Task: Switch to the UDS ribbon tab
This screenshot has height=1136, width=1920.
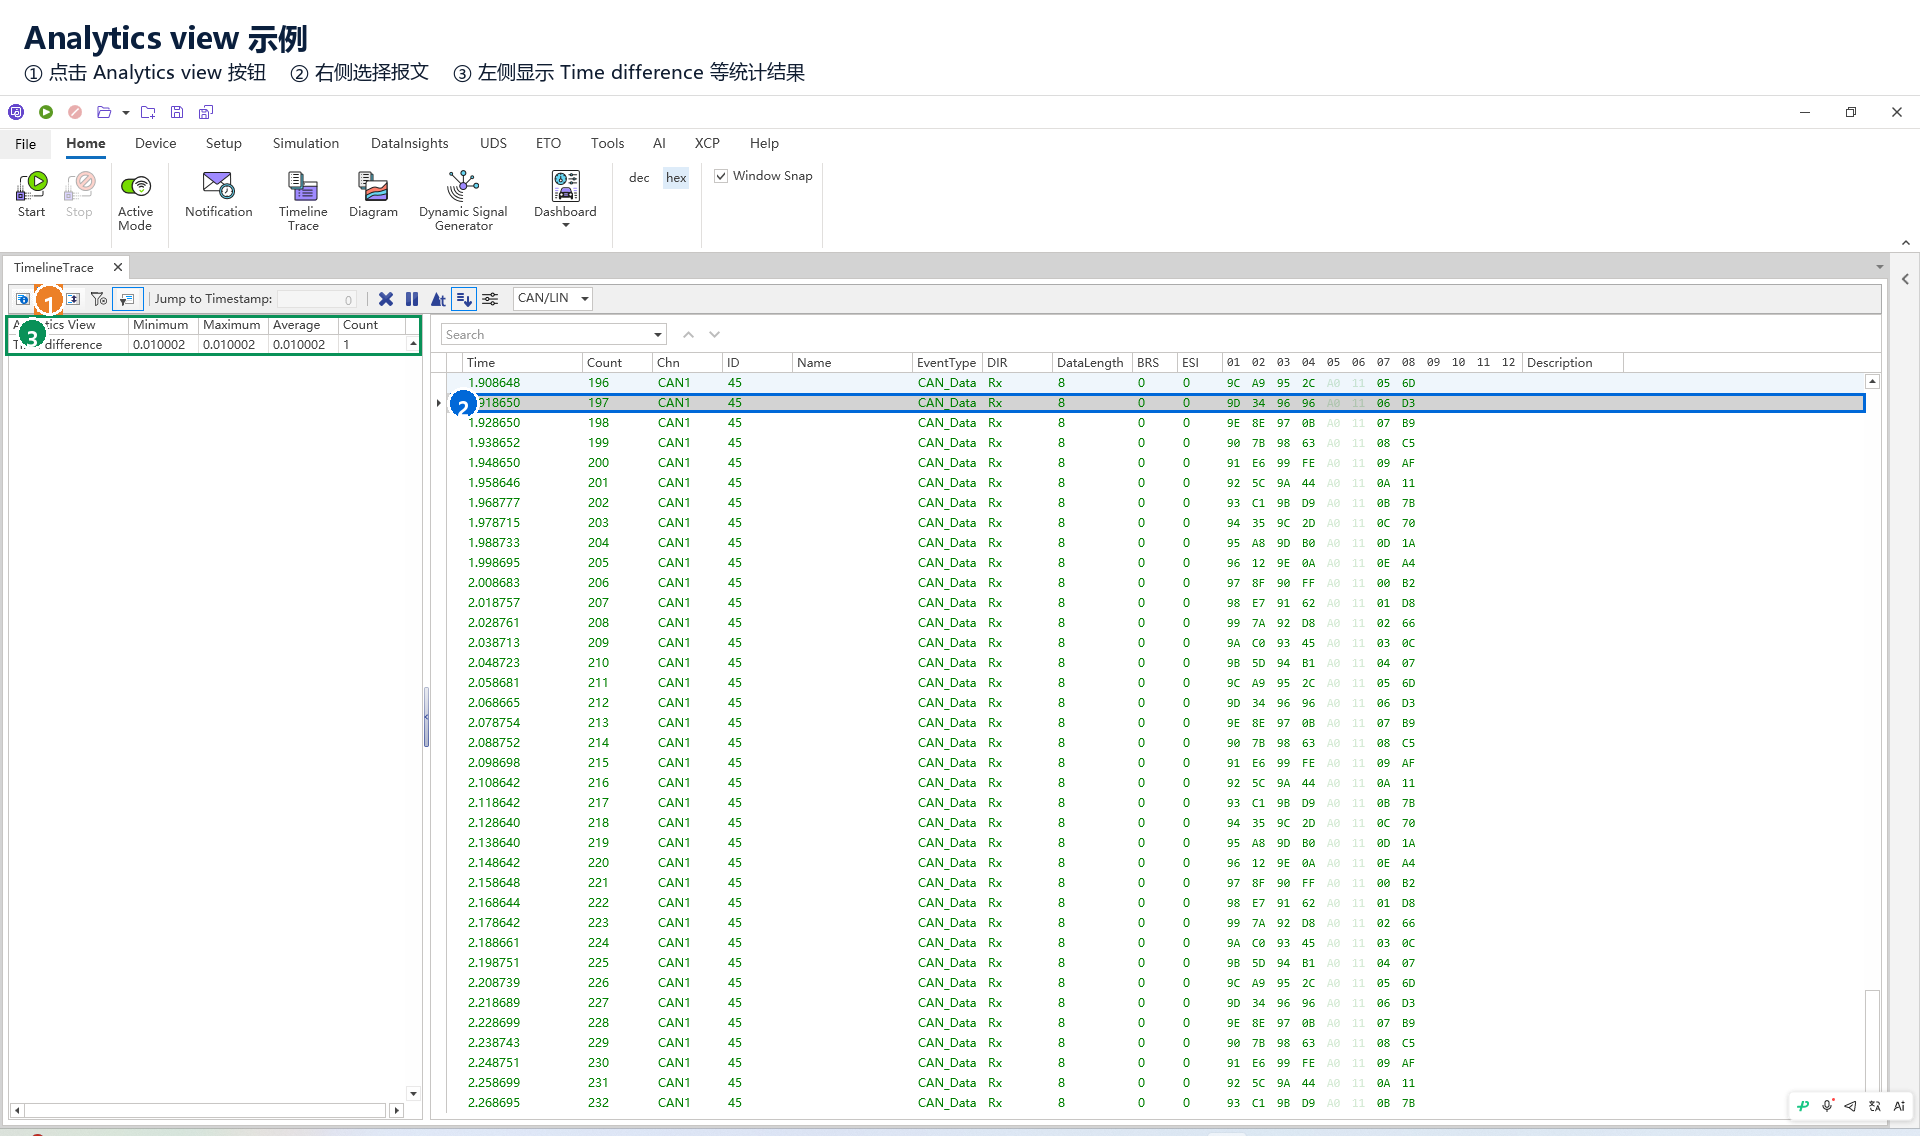Action: click(493, 143)
